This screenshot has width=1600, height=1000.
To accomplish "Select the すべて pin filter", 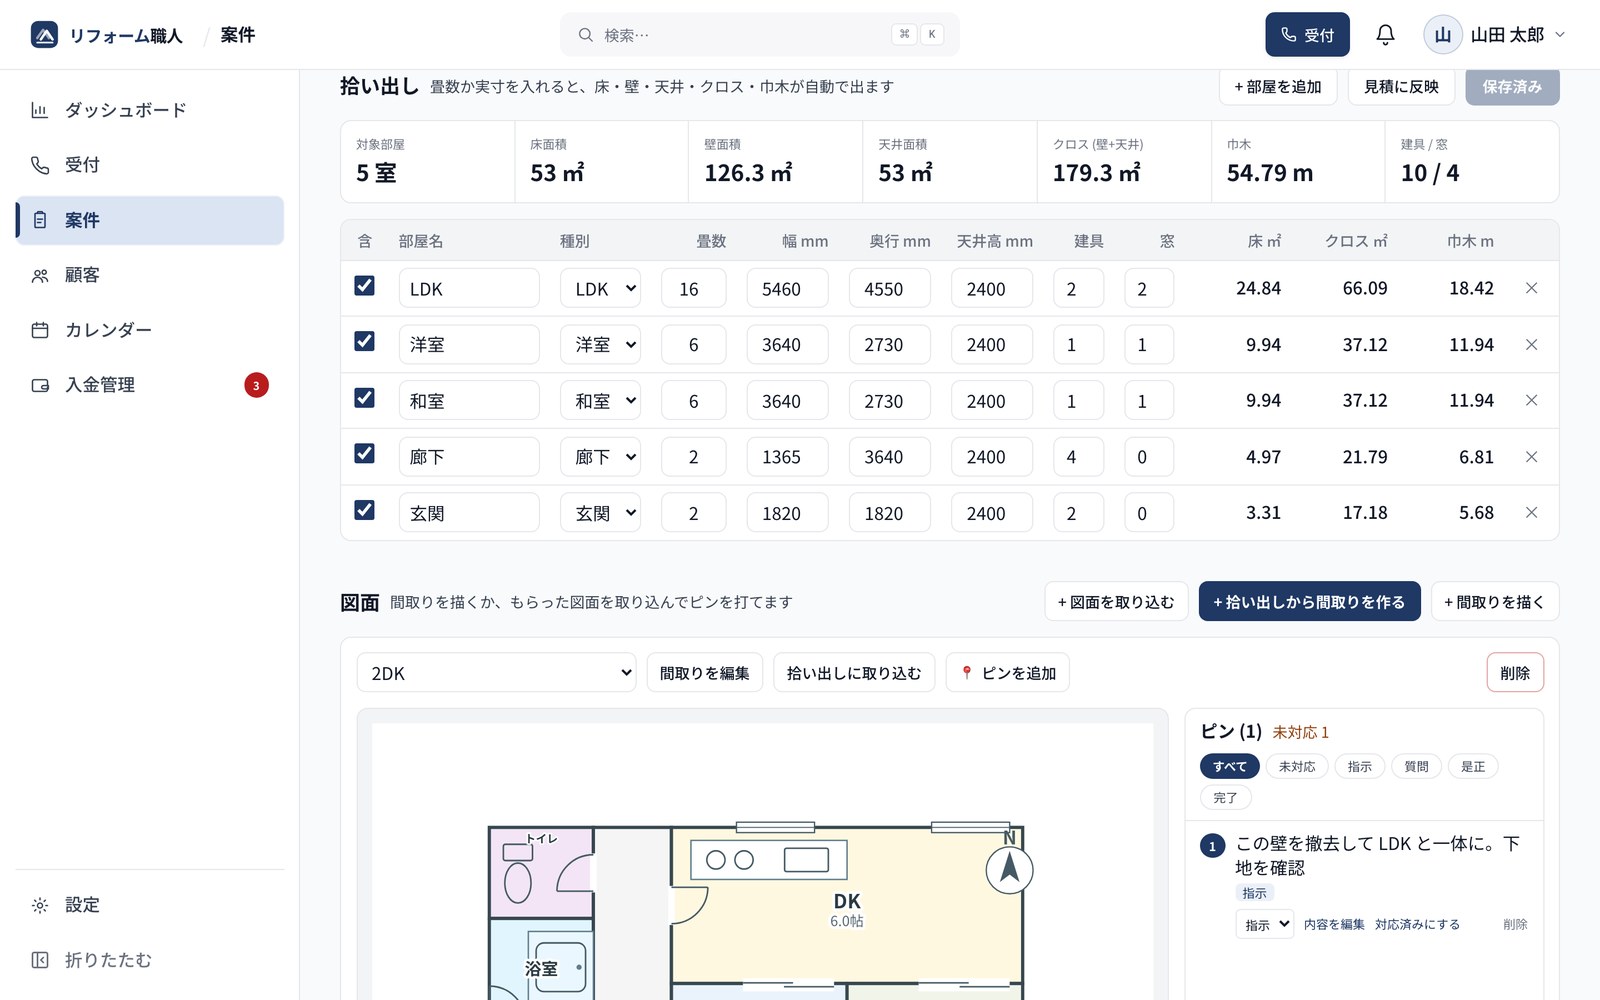I will [1229, 766].
